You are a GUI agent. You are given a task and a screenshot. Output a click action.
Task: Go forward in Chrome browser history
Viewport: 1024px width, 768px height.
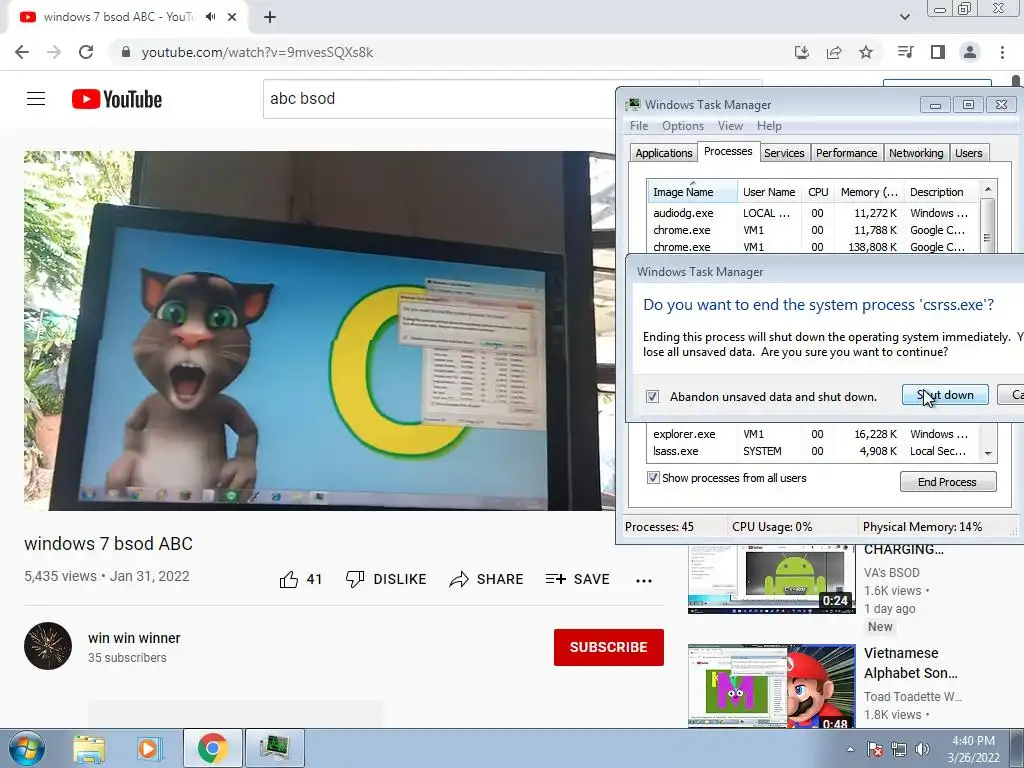click(x=54, y=52)
